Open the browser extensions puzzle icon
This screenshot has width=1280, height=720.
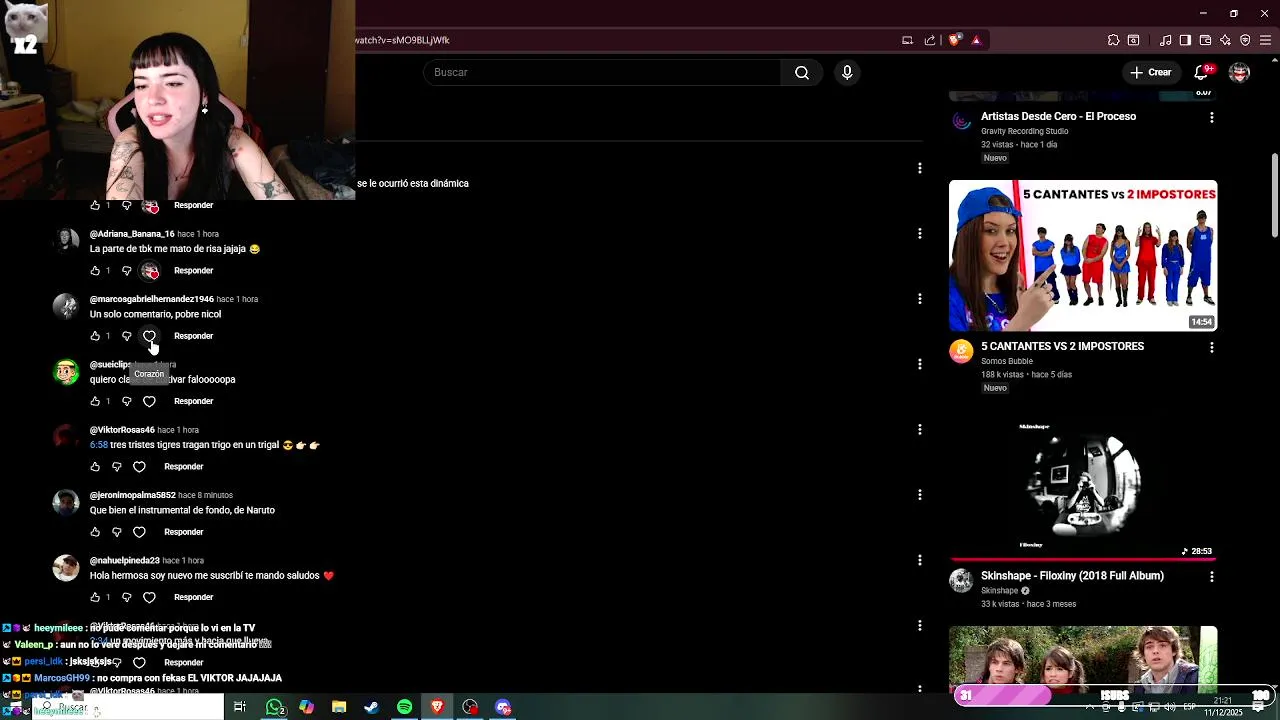click(1113, 40)
